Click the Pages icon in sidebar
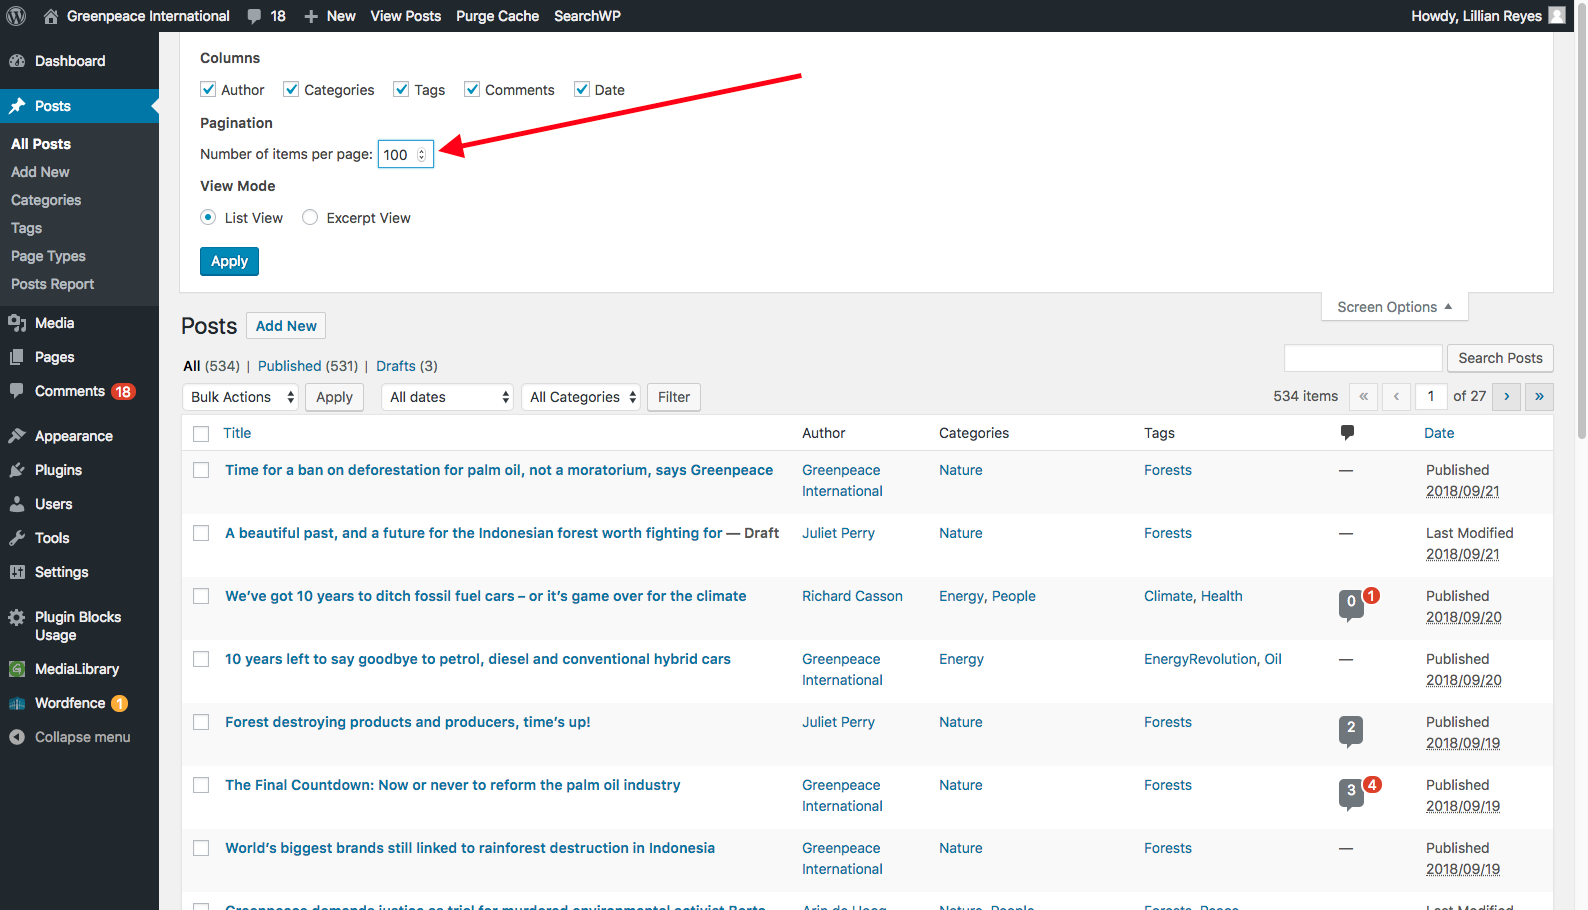The height and width of the screenshot is (910, 1588). click(x=17, y=357)
